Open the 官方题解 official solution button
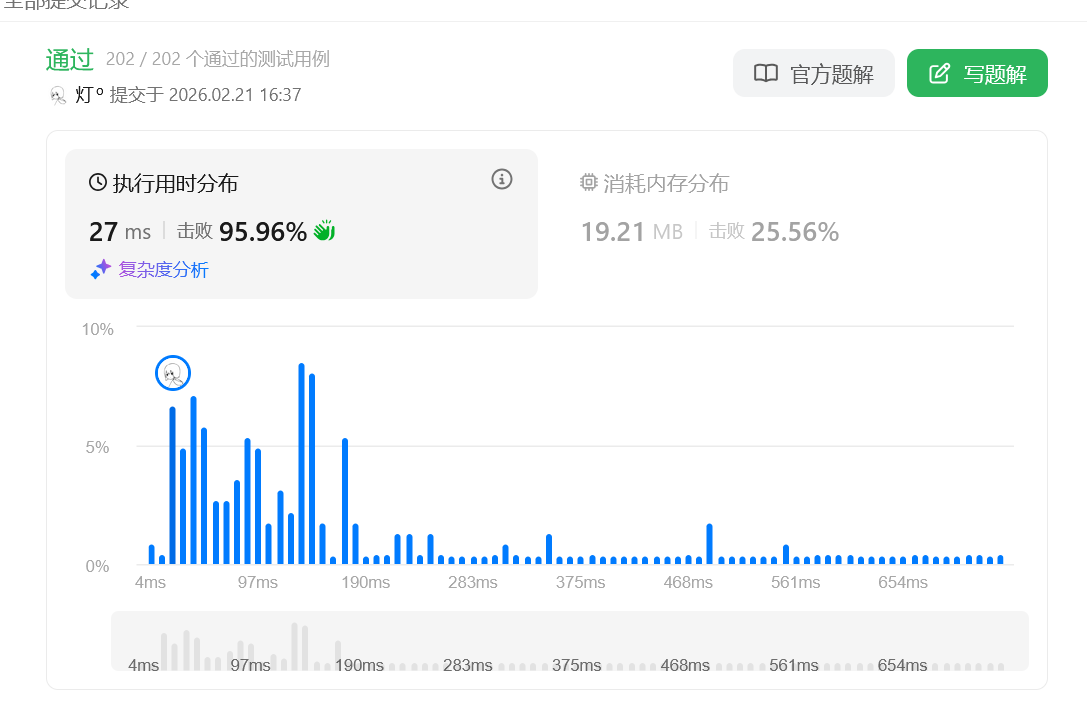 813,74
